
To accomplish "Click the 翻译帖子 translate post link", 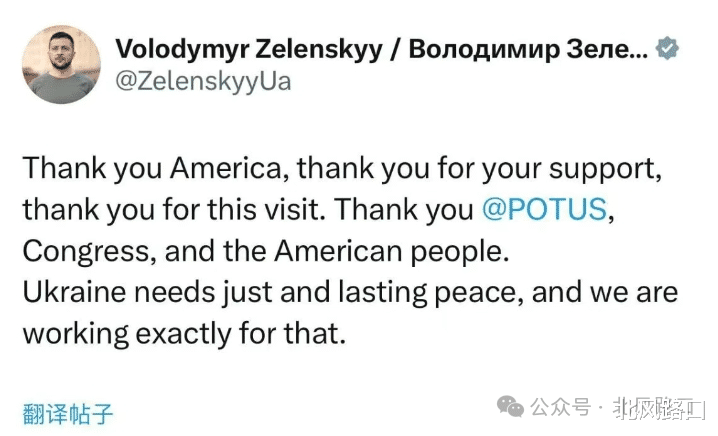I will point(67,412).
